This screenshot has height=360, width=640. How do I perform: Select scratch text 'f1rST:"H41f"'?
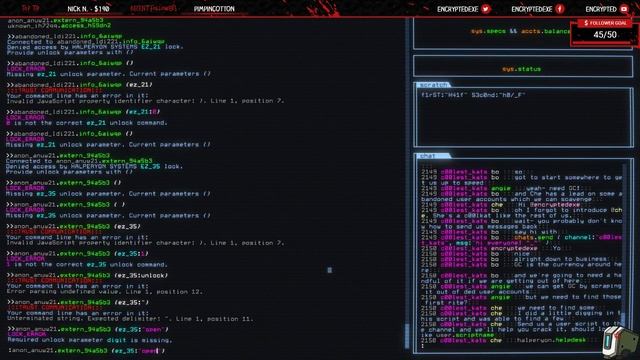[x=444, y=95]
